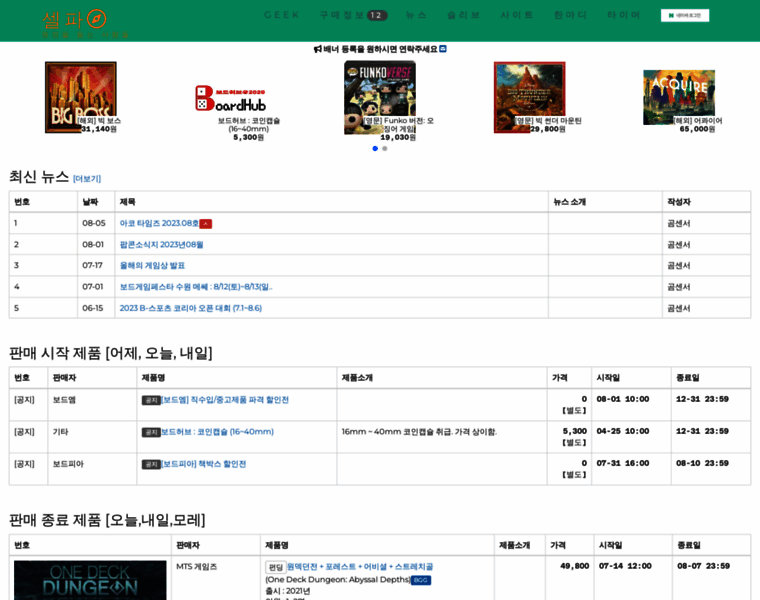Click the 08-05 date in news row 1
760x600 pixels.
[x=94, y=223]
